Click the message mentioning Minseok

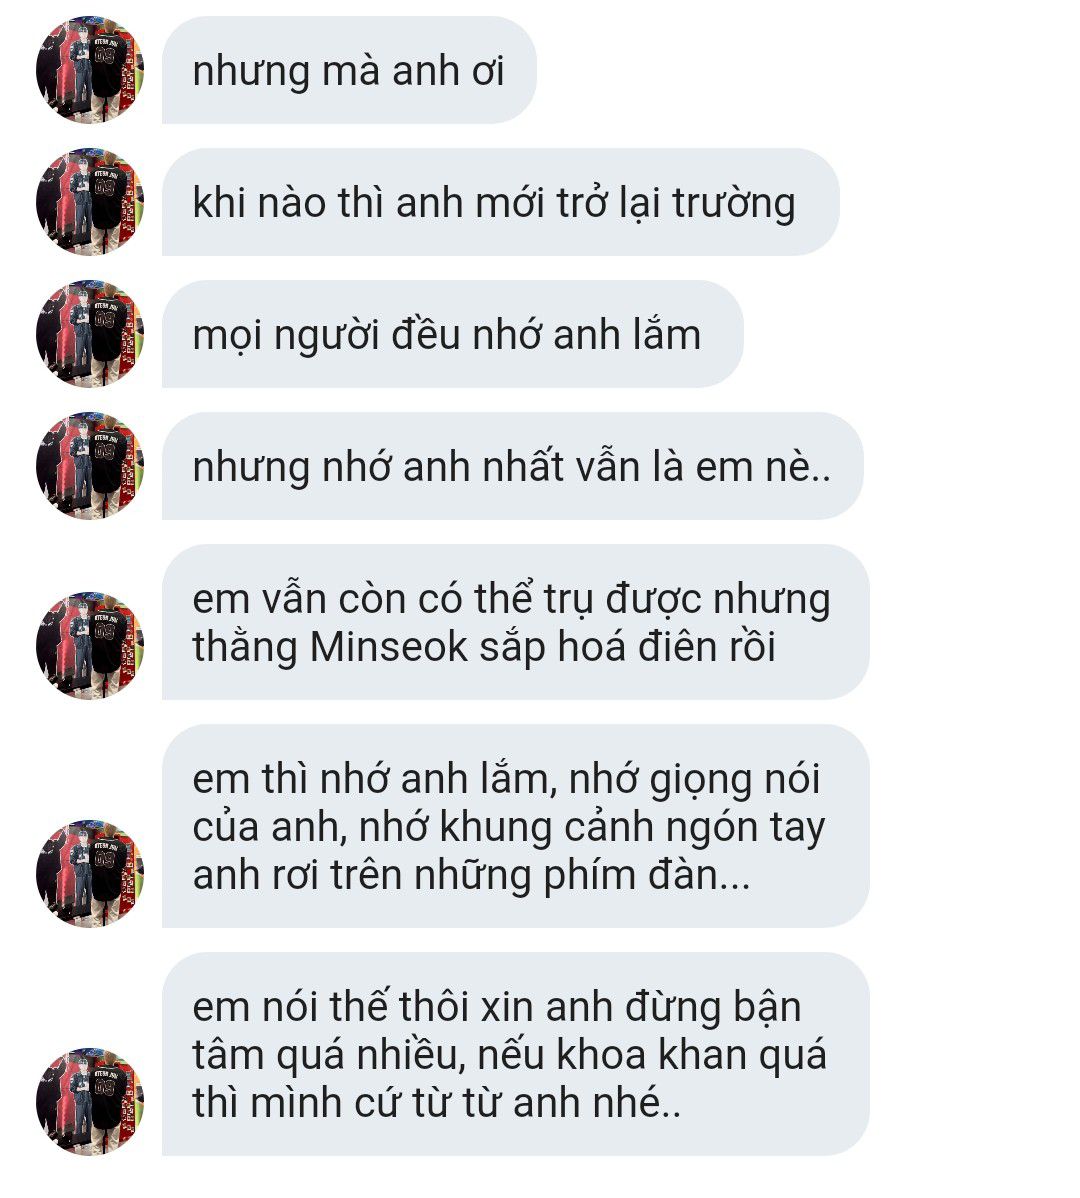[x=516, y=622]
